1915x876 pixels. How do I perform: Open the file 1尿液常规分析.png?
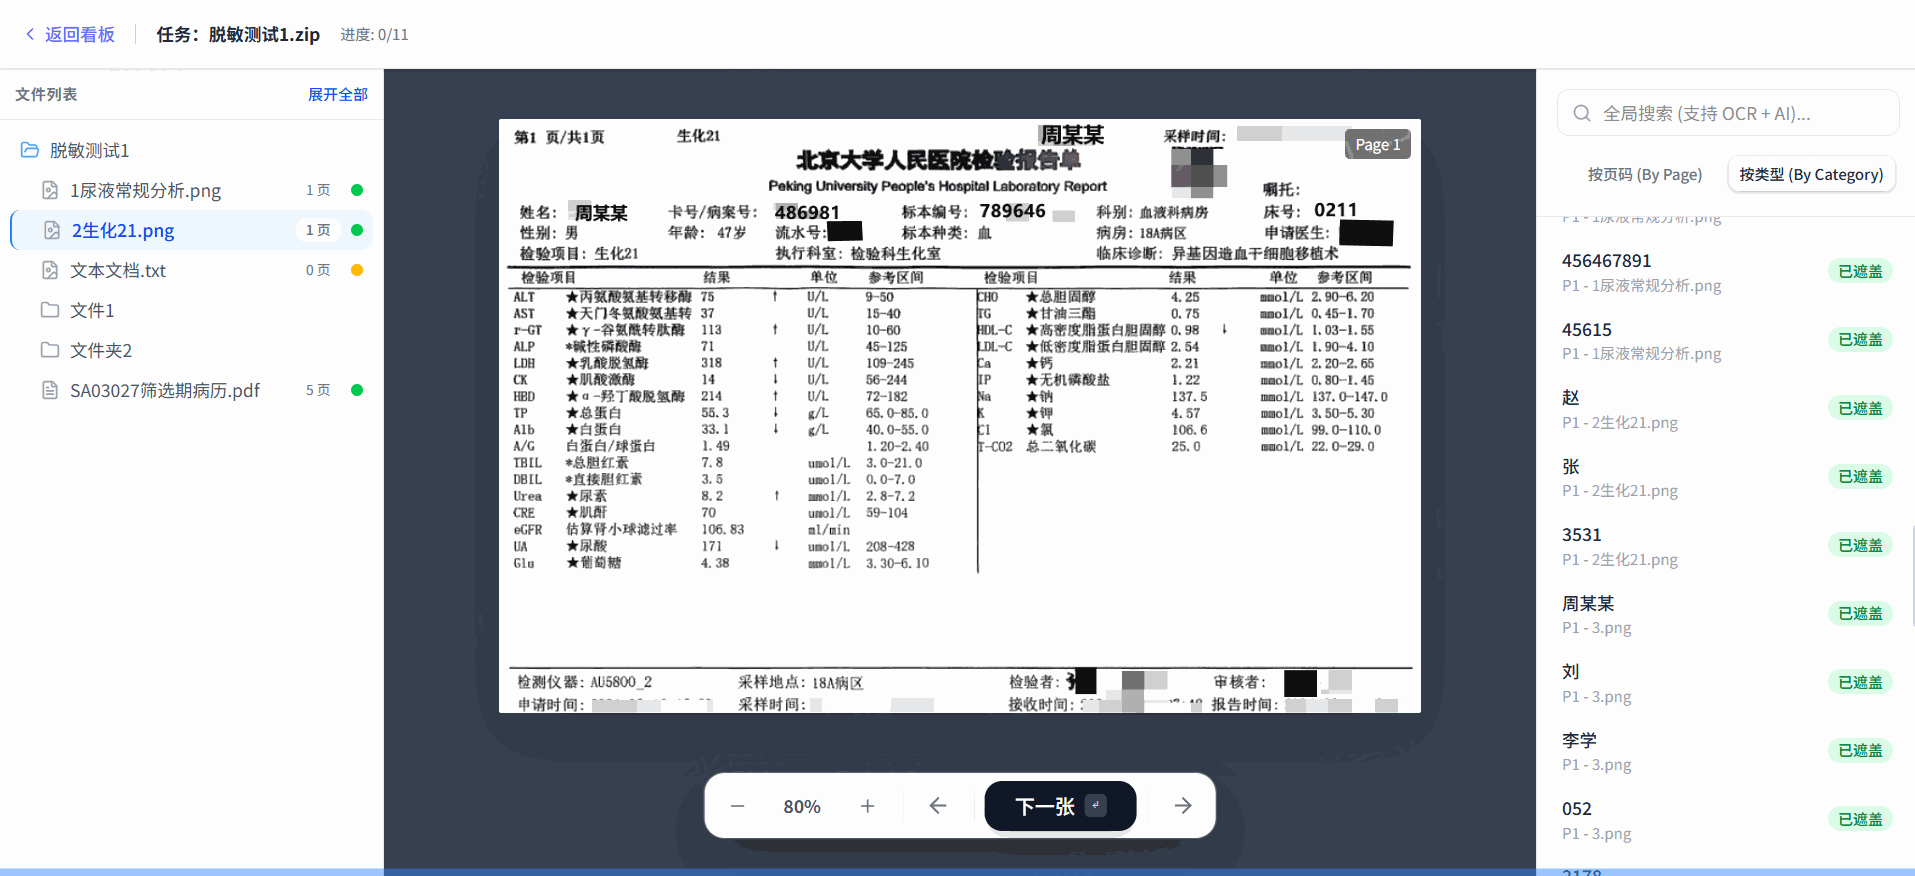tap(145, 190)
